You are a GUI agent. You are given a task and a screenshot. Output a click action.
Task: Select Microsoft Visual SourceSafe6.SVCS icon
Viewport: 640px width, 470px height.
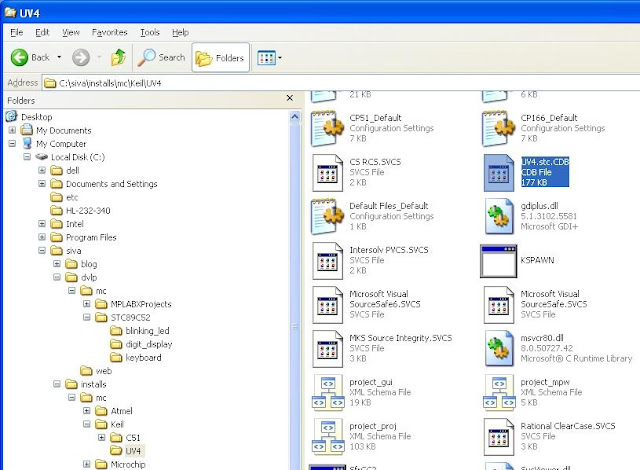point(327,305)
